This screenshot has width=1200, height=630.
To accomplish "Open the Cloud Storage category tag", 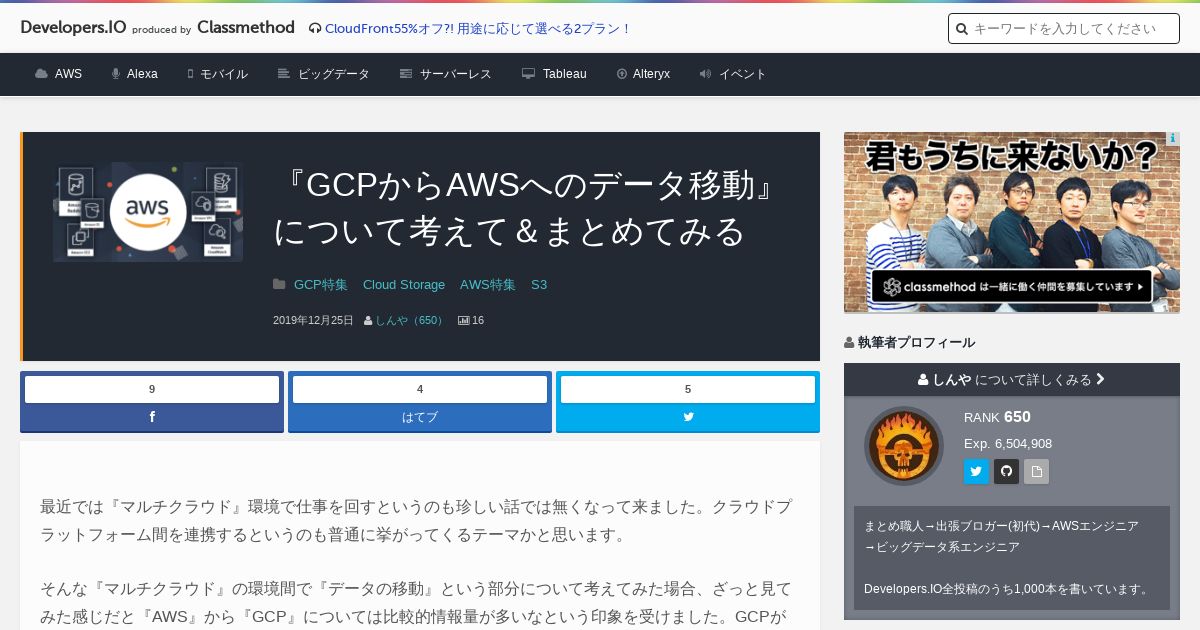I will tap(404, 285).
